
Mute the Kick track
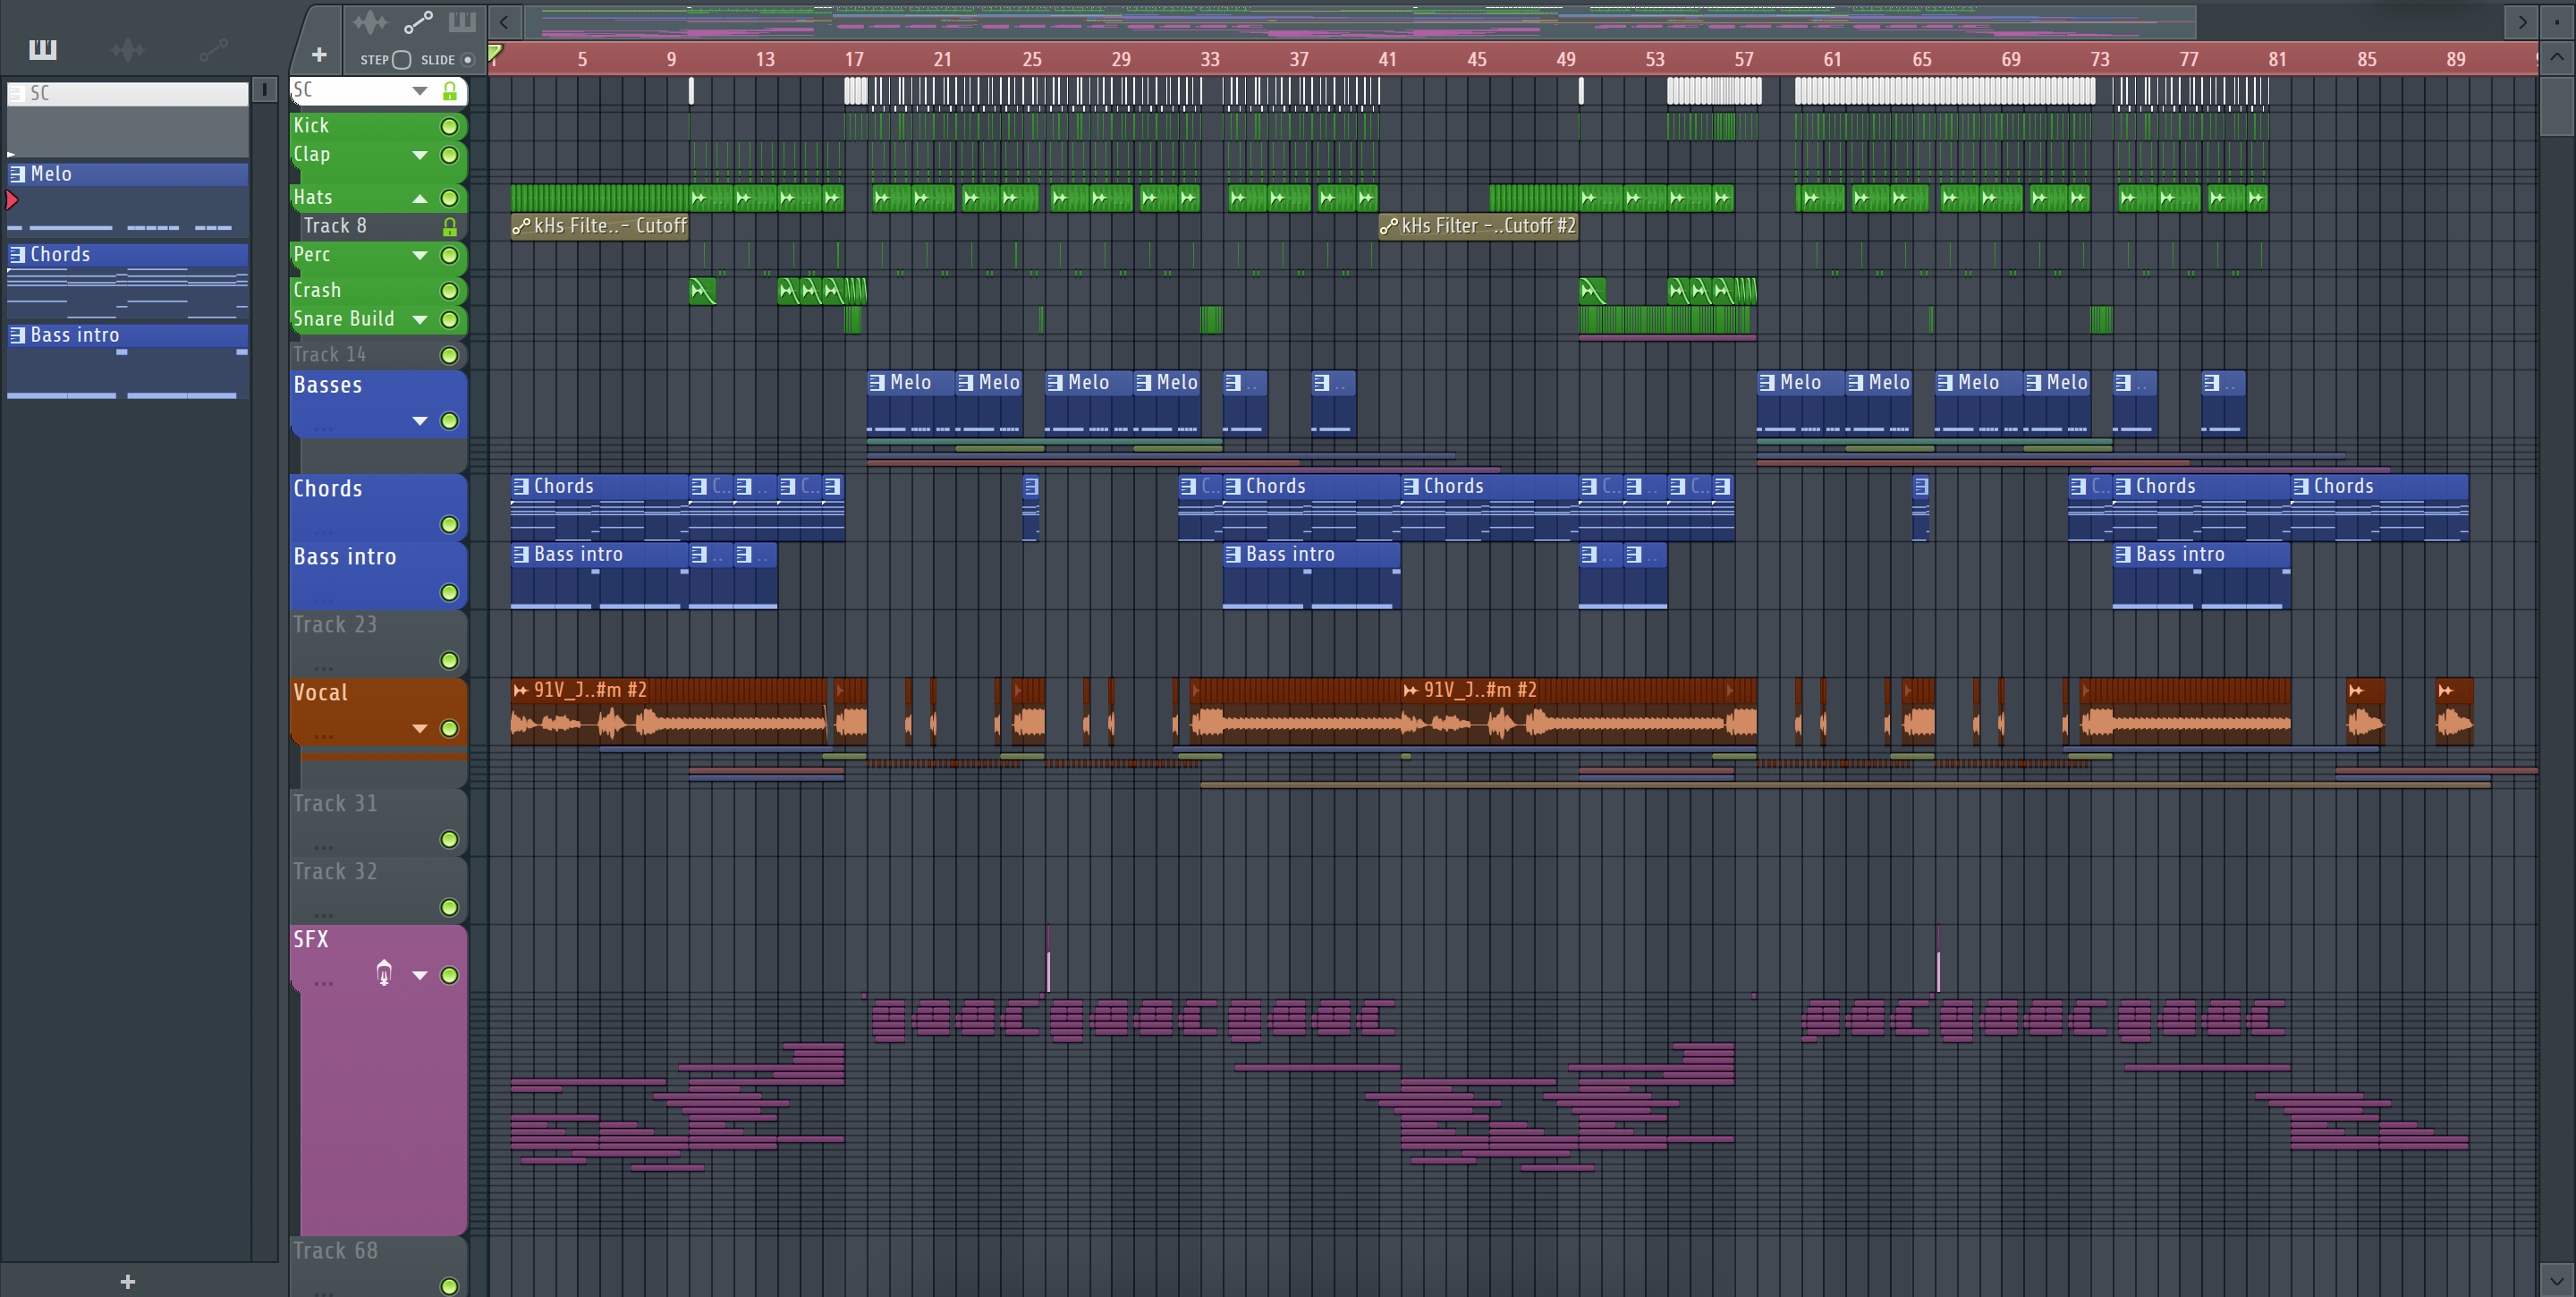pyautogui.click(x=450, y=127)
